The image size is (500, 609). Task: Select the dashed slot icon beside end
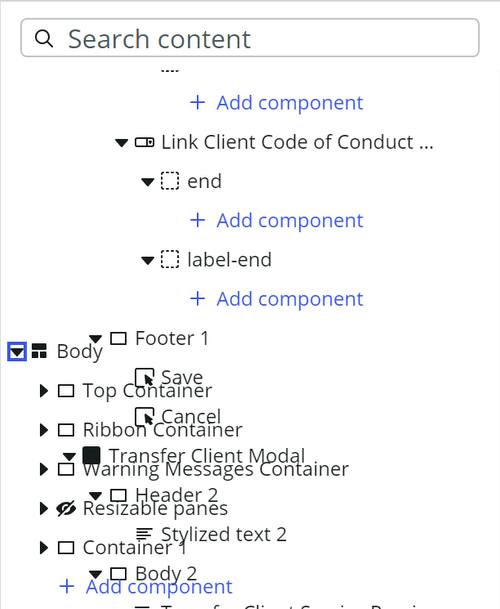(x=170, y=181)
